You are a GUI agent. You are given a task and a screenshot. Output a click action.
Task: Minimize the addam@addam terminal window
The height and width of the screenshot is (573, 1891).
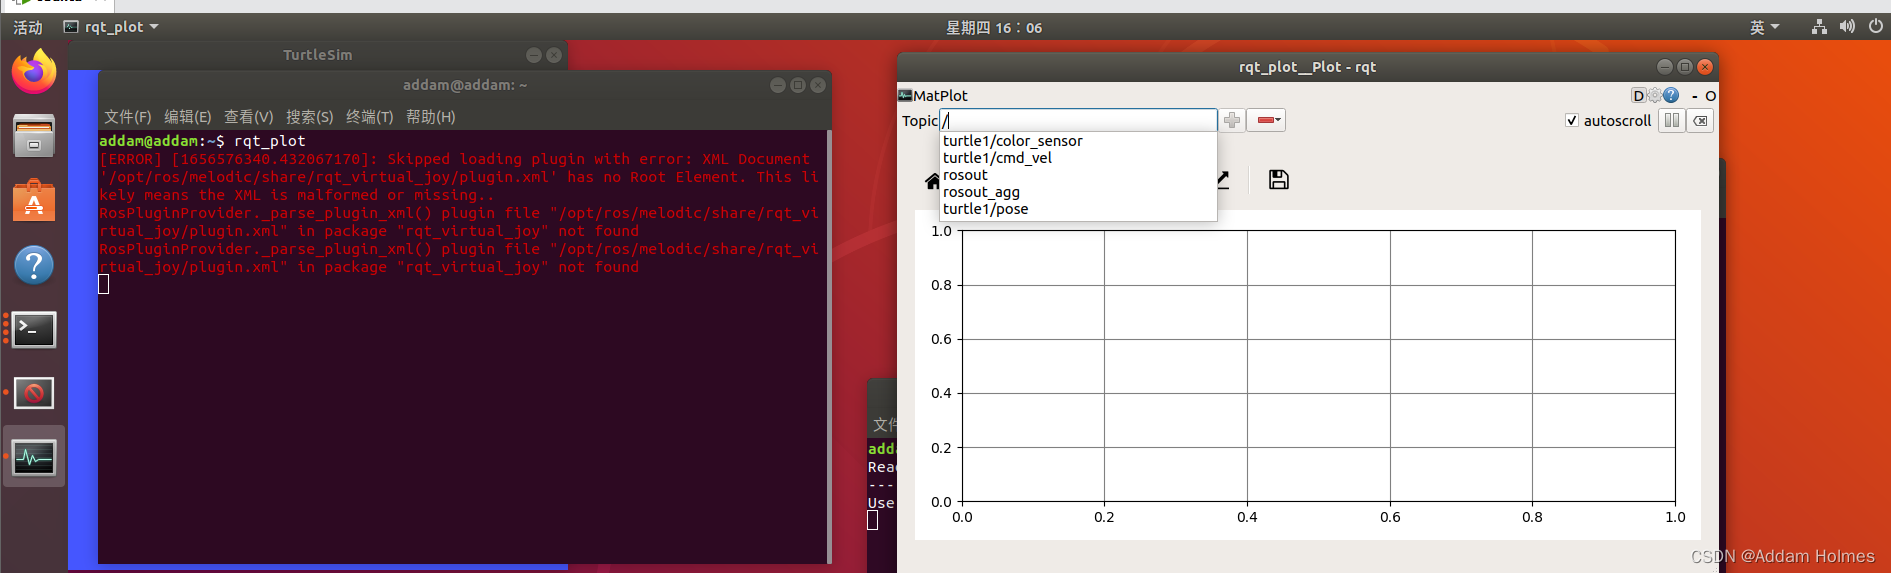point(778,85)
